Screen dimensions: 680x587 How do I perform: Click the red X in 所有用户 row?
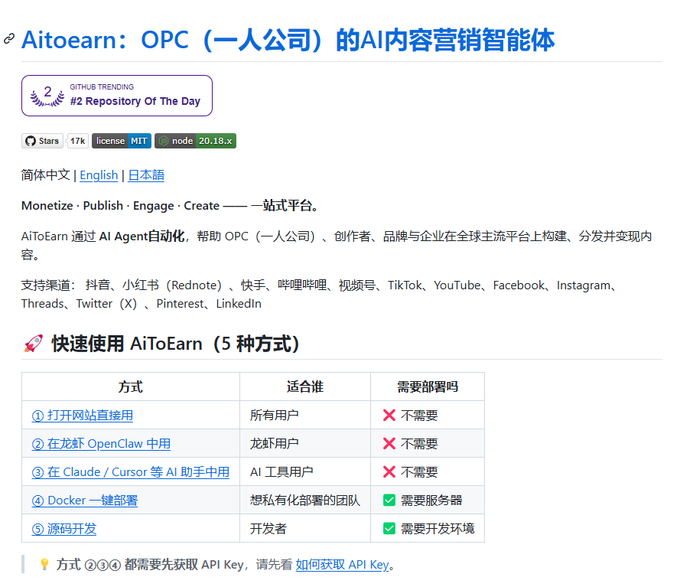pyautogui.click(x=389, y=415)
